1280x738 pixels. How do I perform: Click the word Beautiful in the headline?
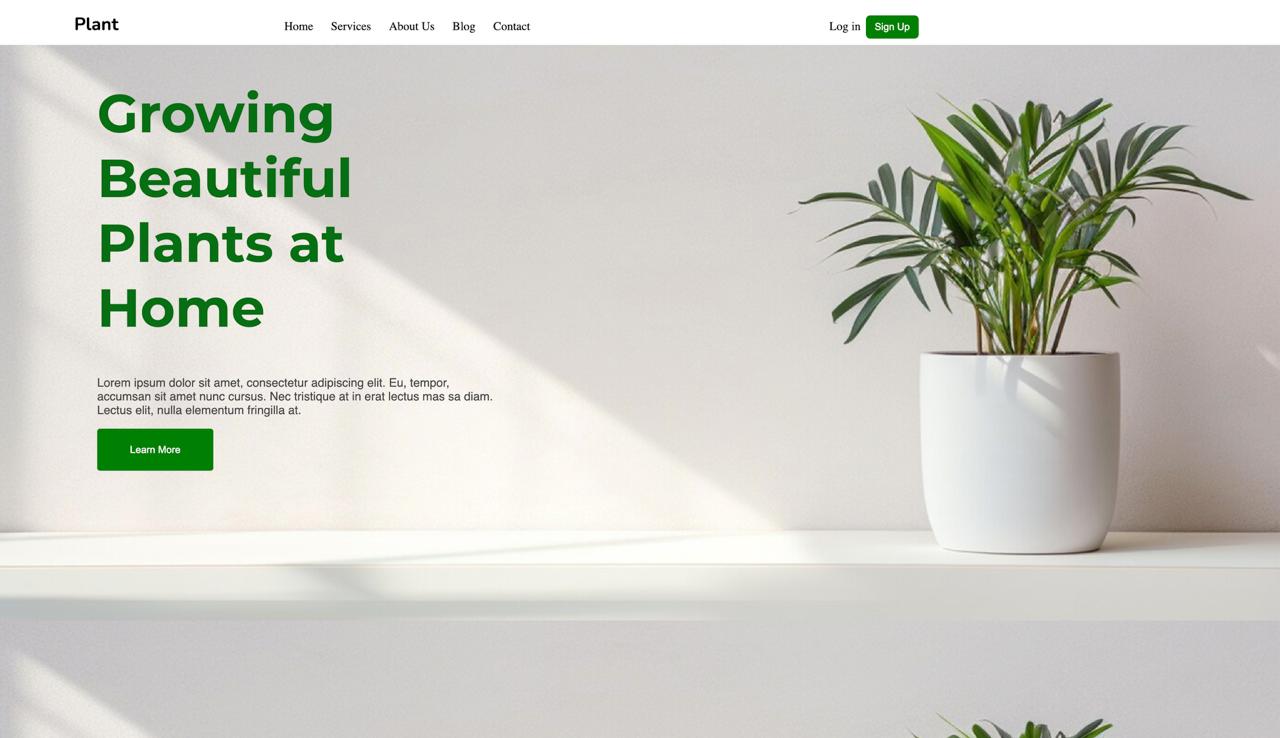225,178
